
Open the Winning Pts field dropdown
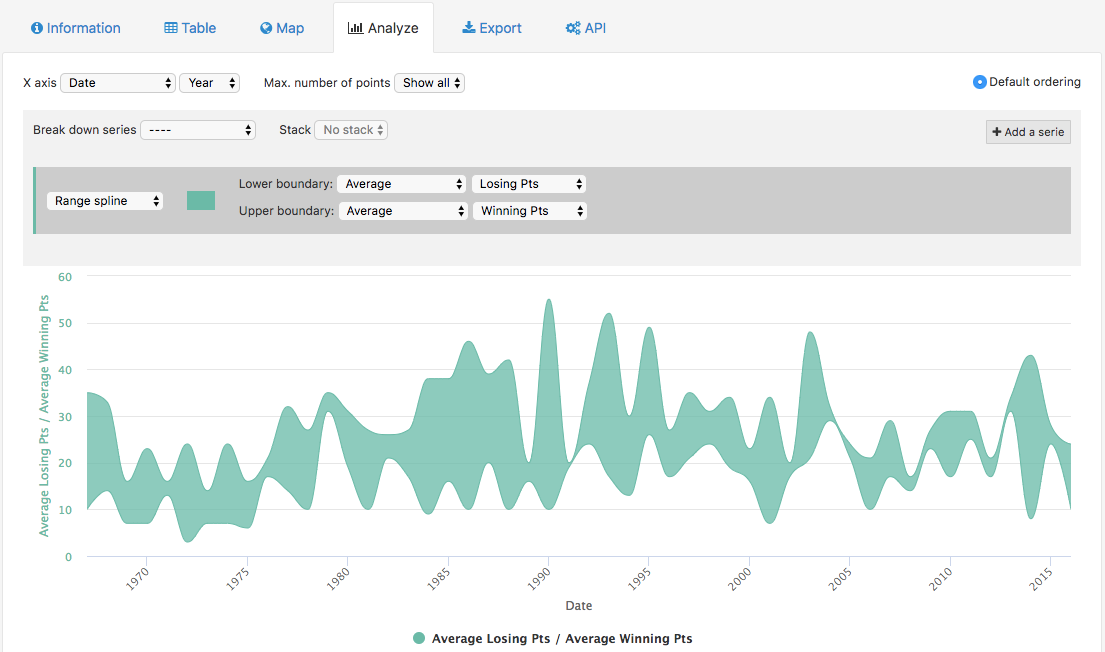(529, 211)
